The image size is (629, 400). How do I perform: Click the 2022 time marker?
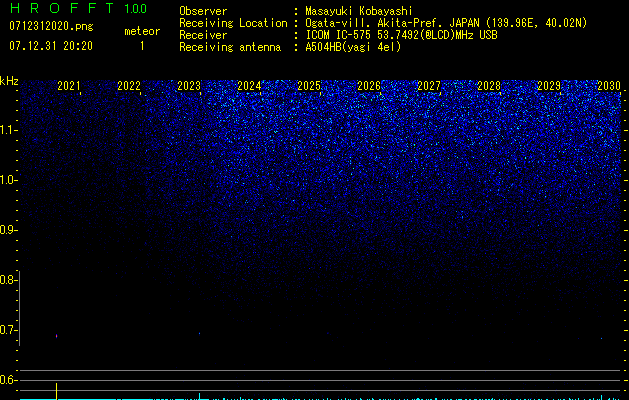tap(129, 86)
